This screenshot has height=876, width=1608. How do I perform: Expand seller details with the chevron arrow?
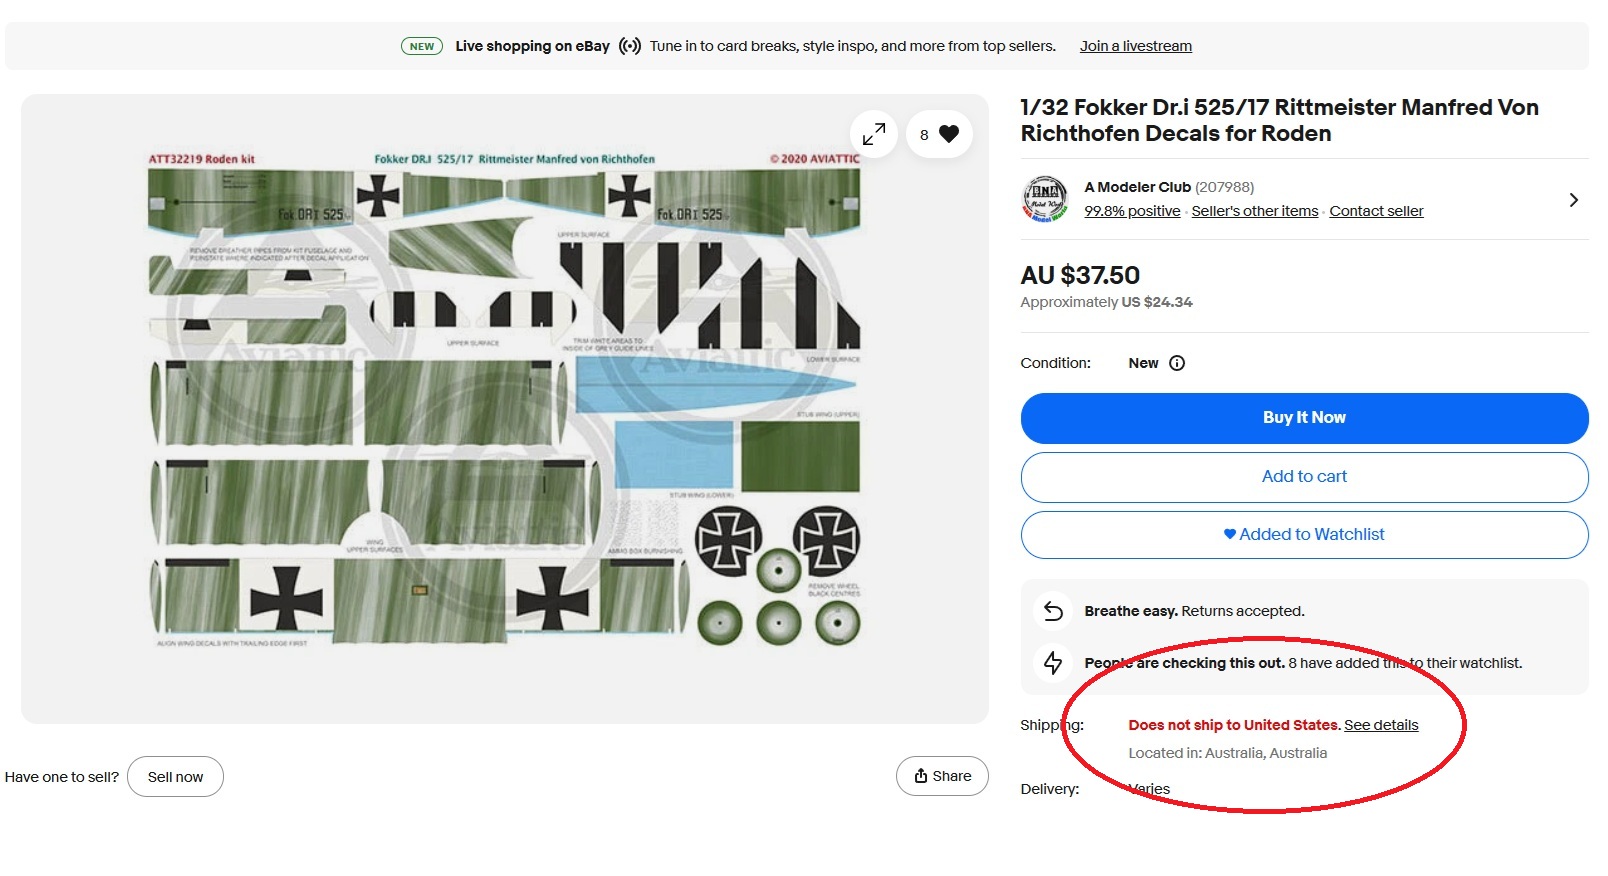(1573, 200)
